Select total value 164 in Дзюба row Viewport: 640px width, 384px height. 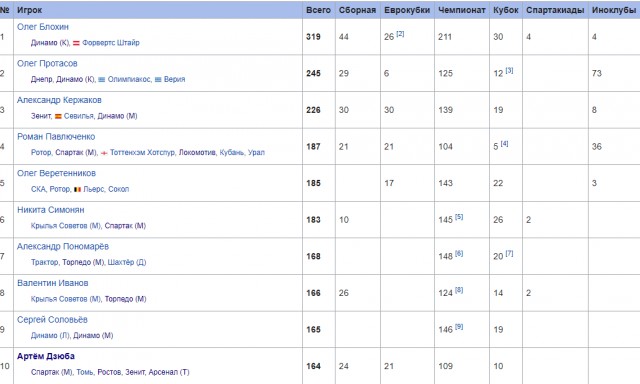point(313,366)
